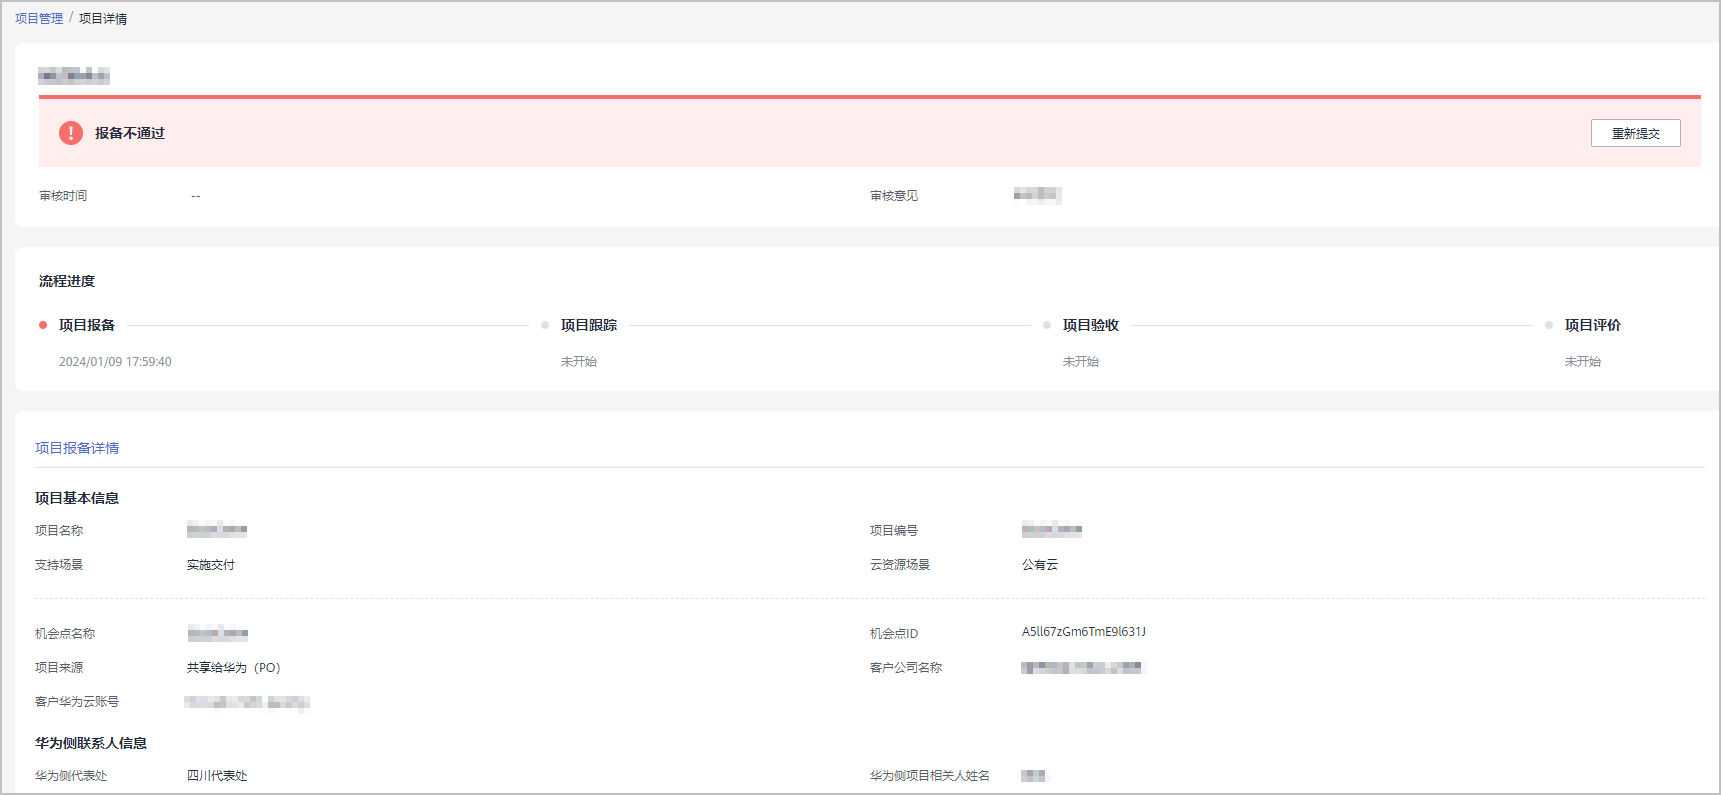The height and width of the screenshot is (795, 1721).
Task: Select the 实施交付 value
Action: click(x=211, y=565)
